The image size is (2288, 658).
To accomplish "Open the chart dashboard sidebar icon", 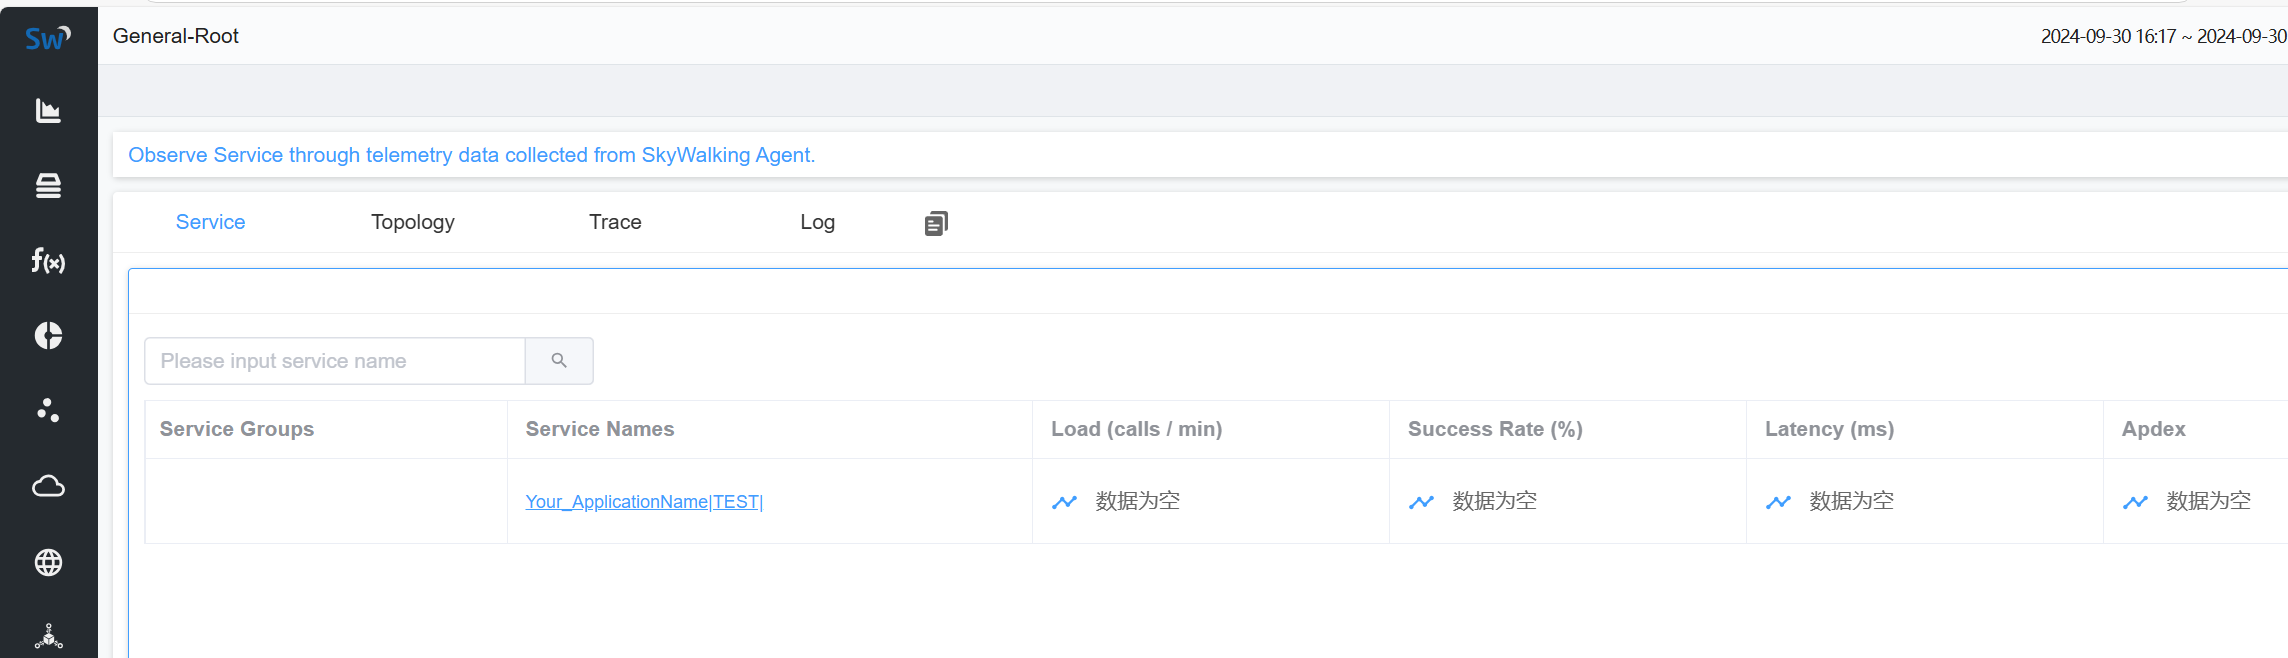I will click(x=48, y=111).
